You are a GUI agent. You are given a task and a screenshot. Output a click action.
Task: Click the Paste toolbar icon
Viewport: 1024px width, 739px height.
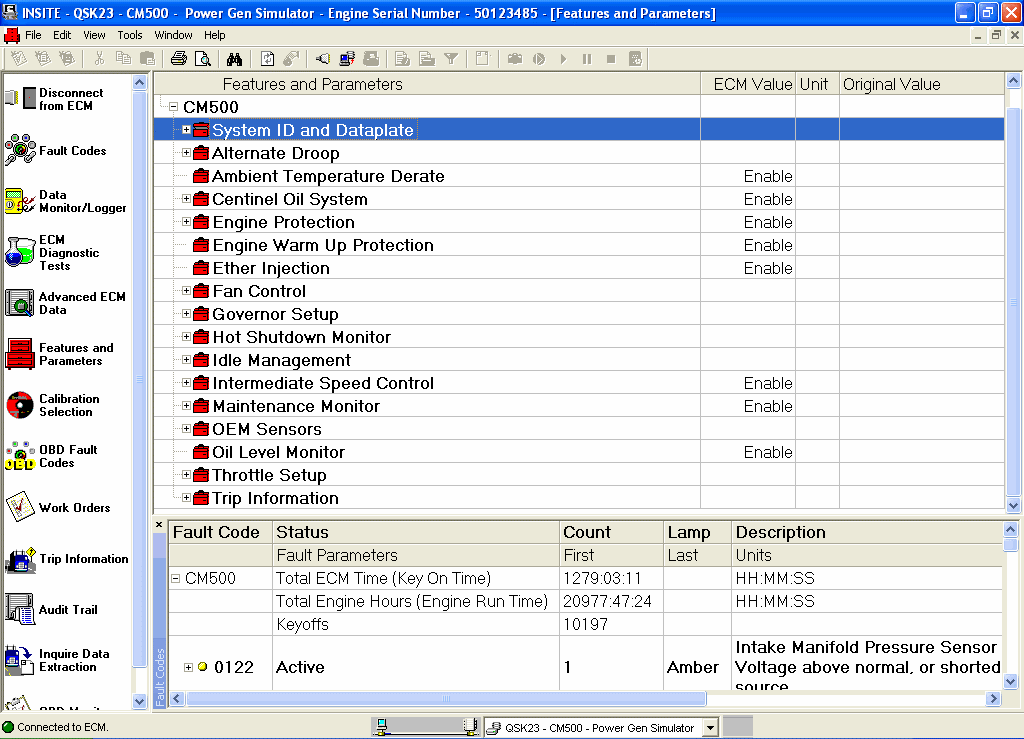148,59
